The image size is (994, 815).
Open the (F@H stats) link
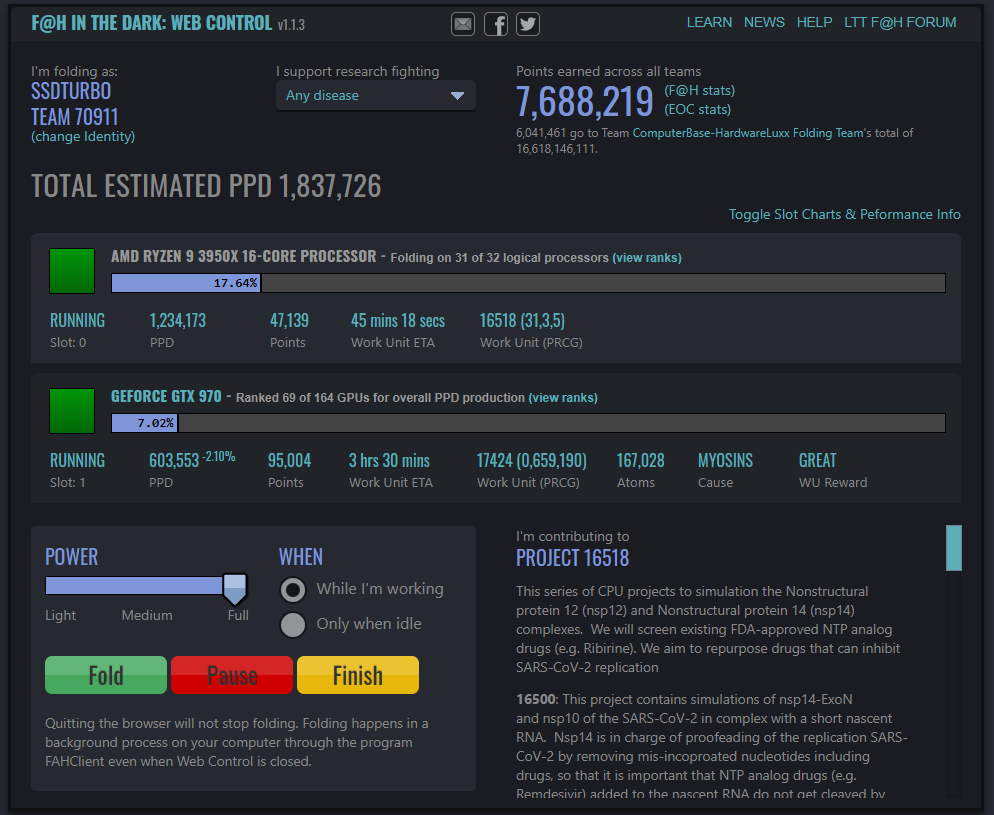tap(700, 90)
